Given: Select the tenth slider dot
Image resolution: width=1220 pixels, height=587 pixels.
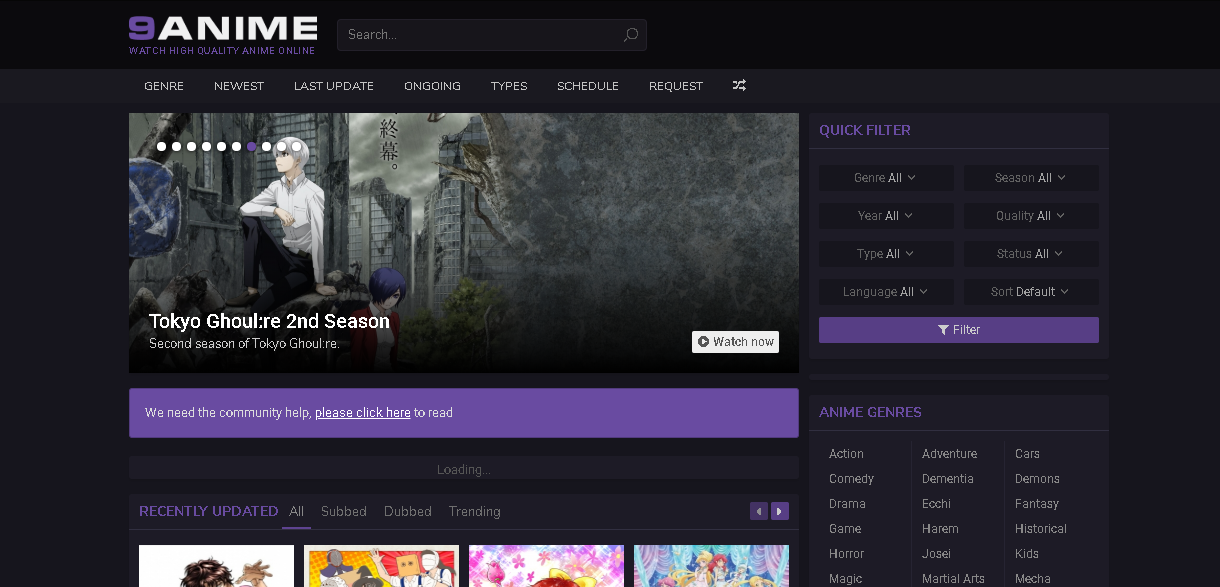Looking at the screenshot, I should coord(296,146).
